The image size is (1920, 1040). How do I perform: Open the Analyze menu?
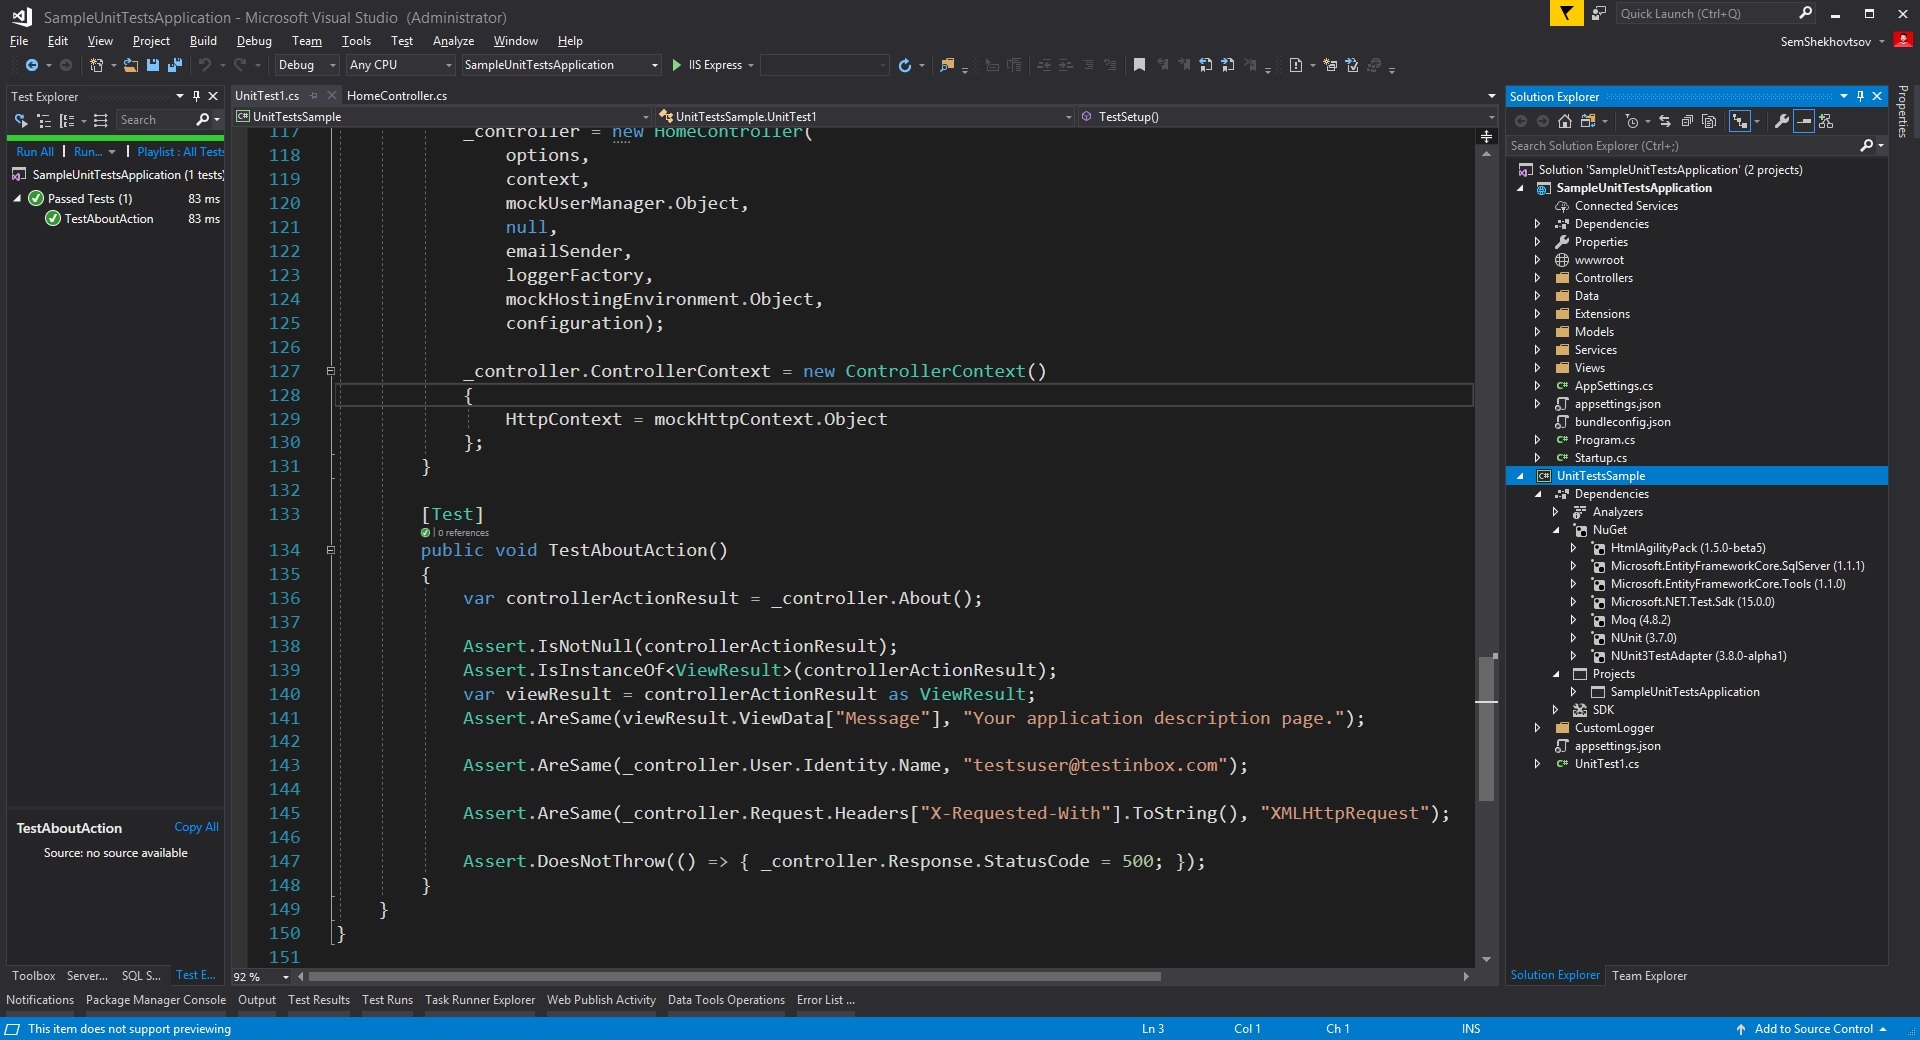pyautogui.click(x=453, y=41)
